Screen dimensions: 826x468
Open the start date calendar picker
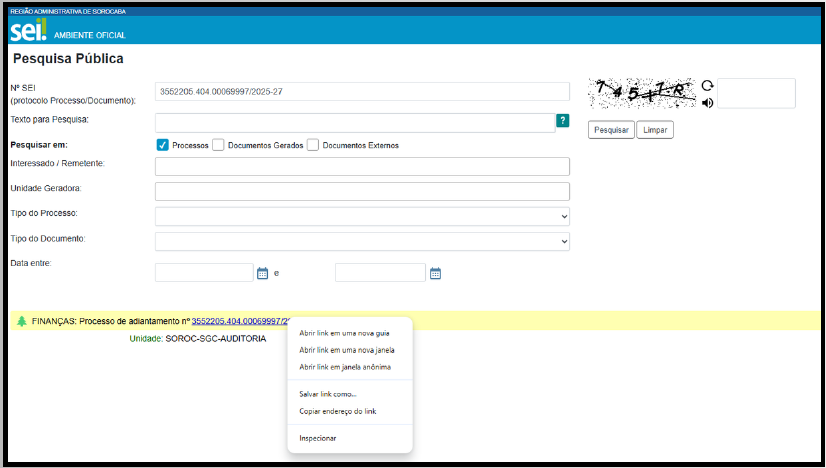point(262,273)
